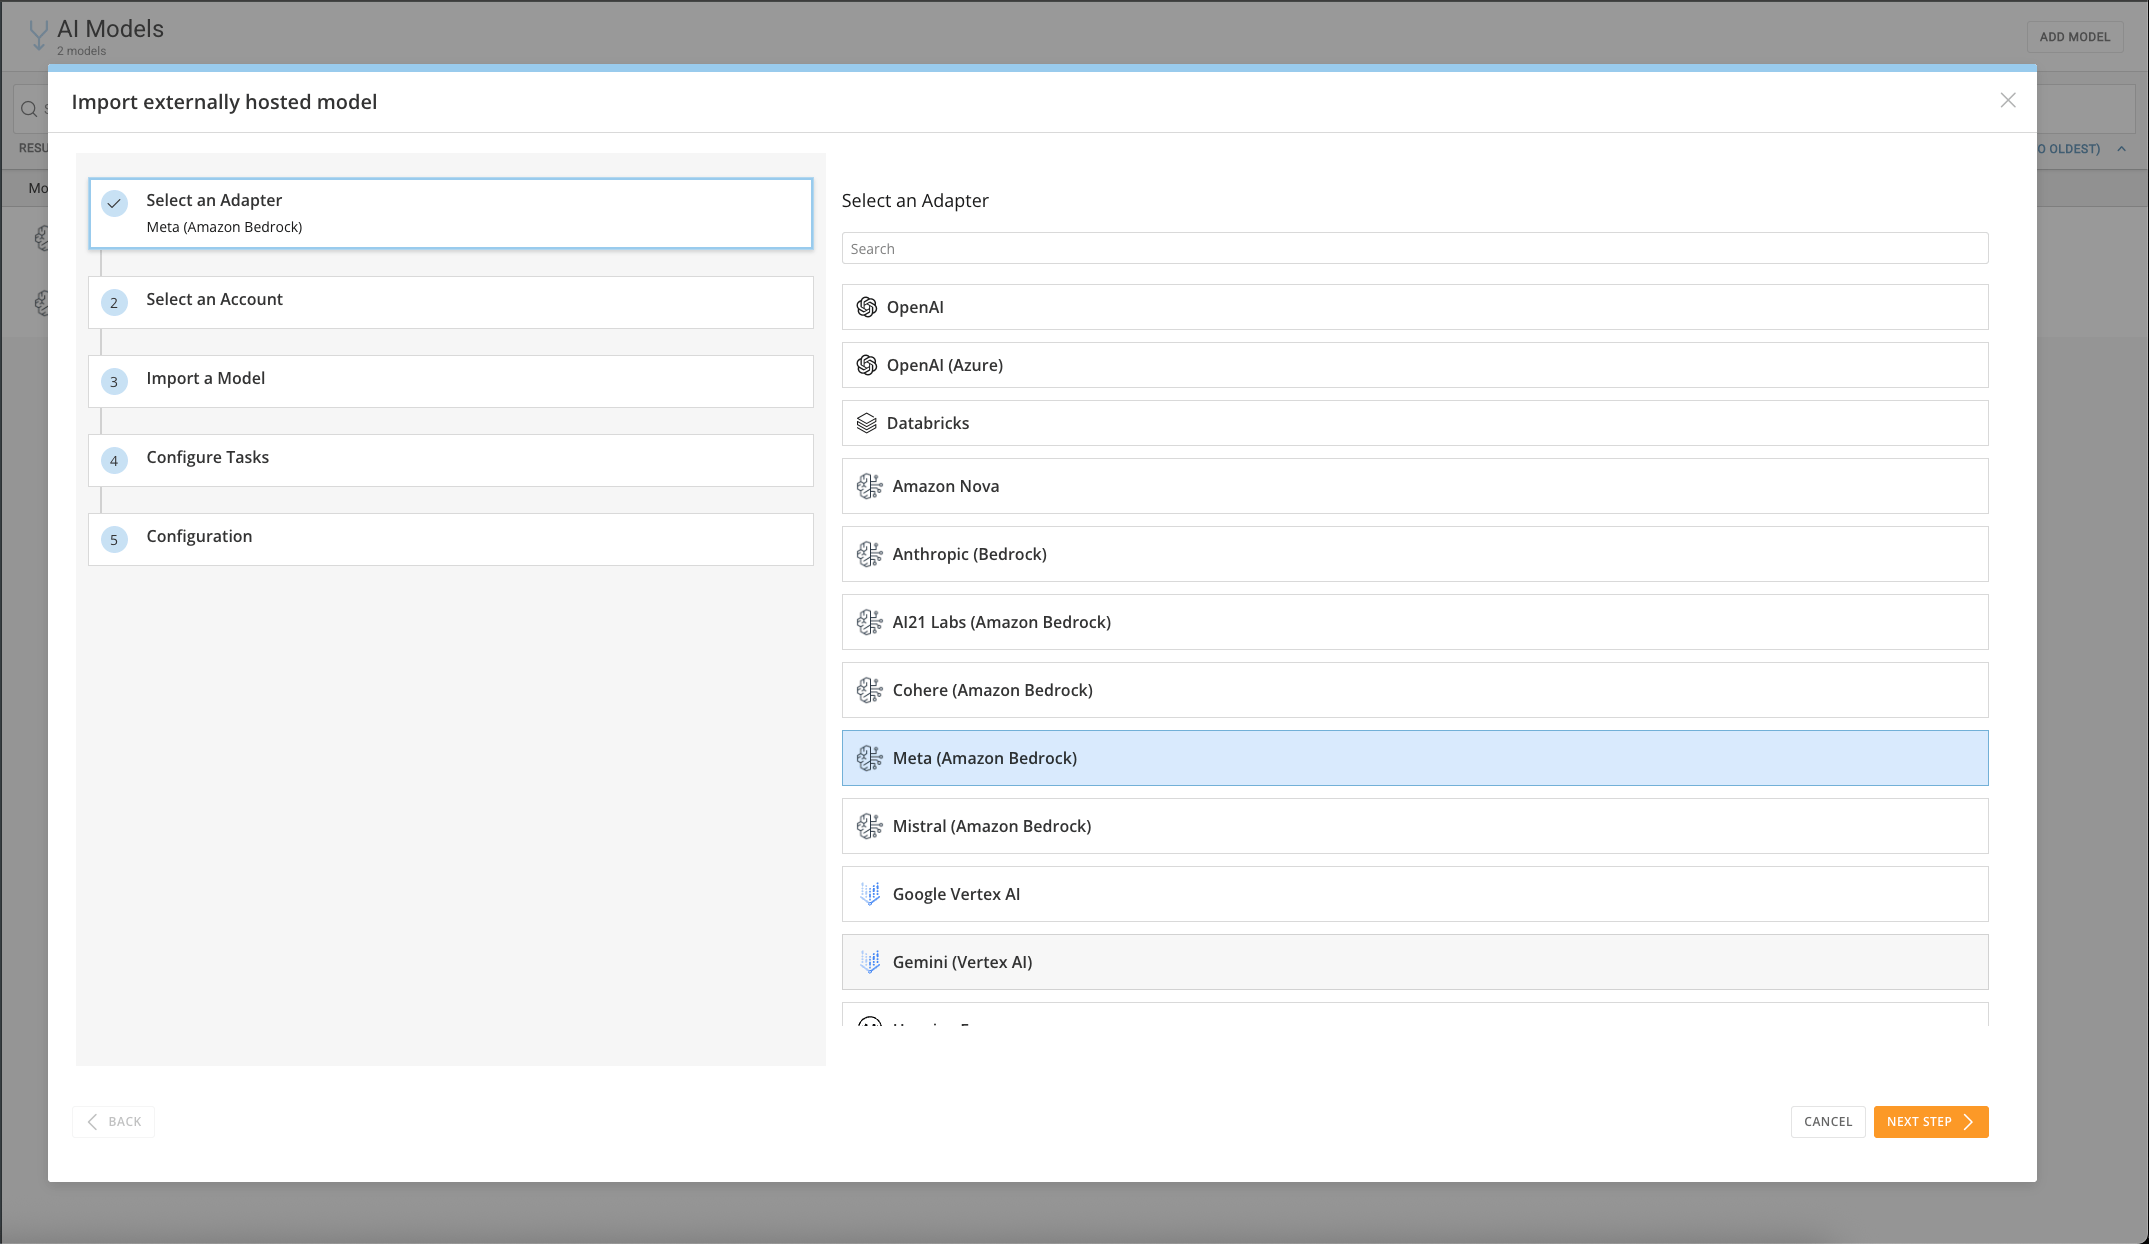Click the Anthropic (Bedrock) brain icon
The height and width of the screenshot is (1244, 2149).
[x=870, y=554]
